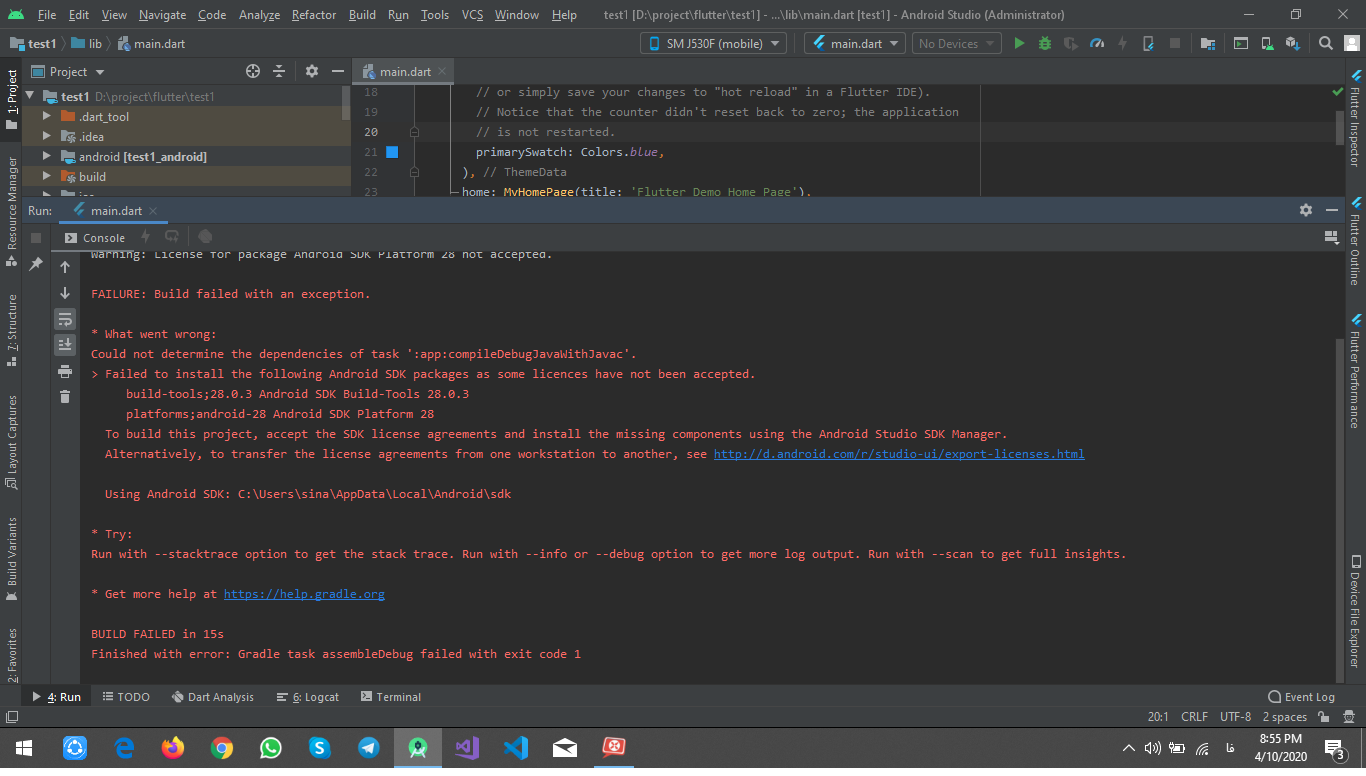Clear console with the trash icon

65,397
